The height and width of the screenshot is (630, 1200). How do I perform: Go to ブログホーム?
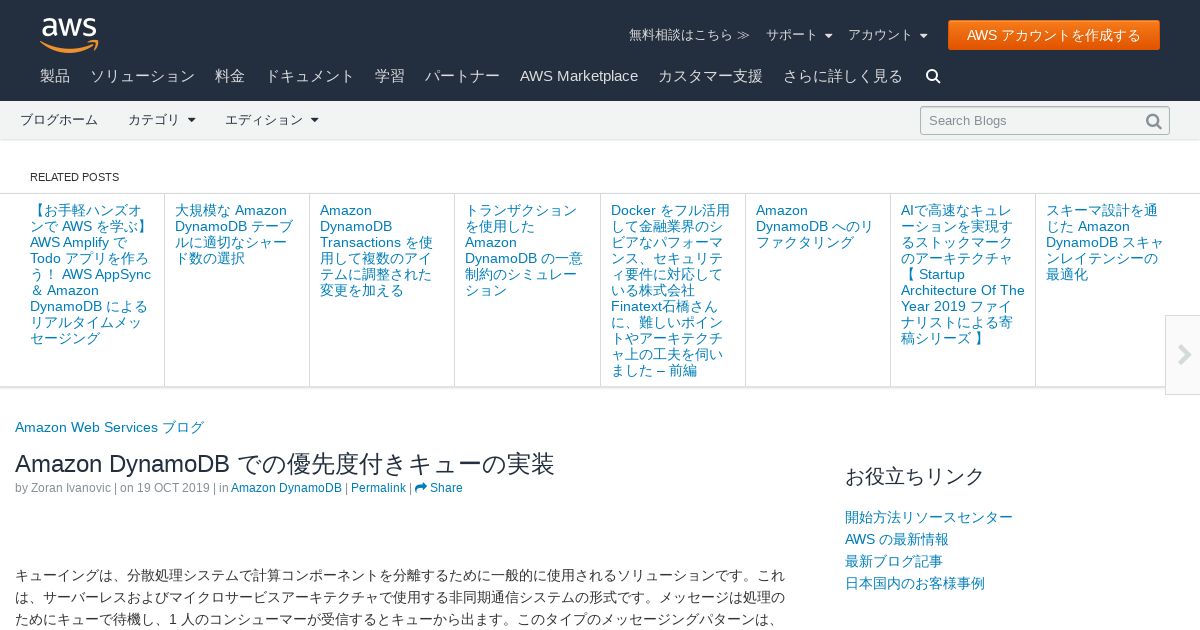coord(59,120)
